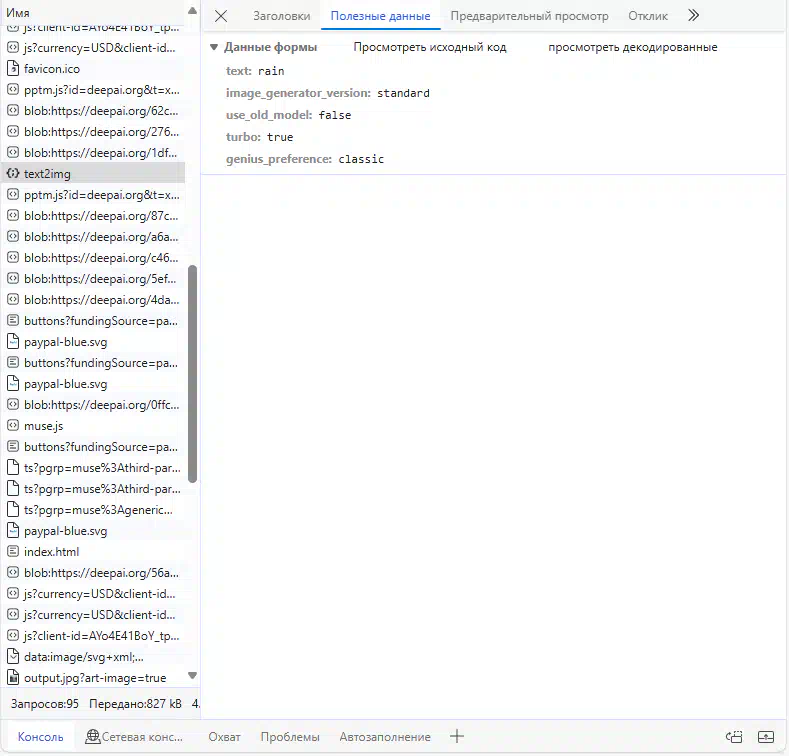Viewport: 789px width, 756px height.
Task: Show more tabs via double chevron
Action: 693,16
